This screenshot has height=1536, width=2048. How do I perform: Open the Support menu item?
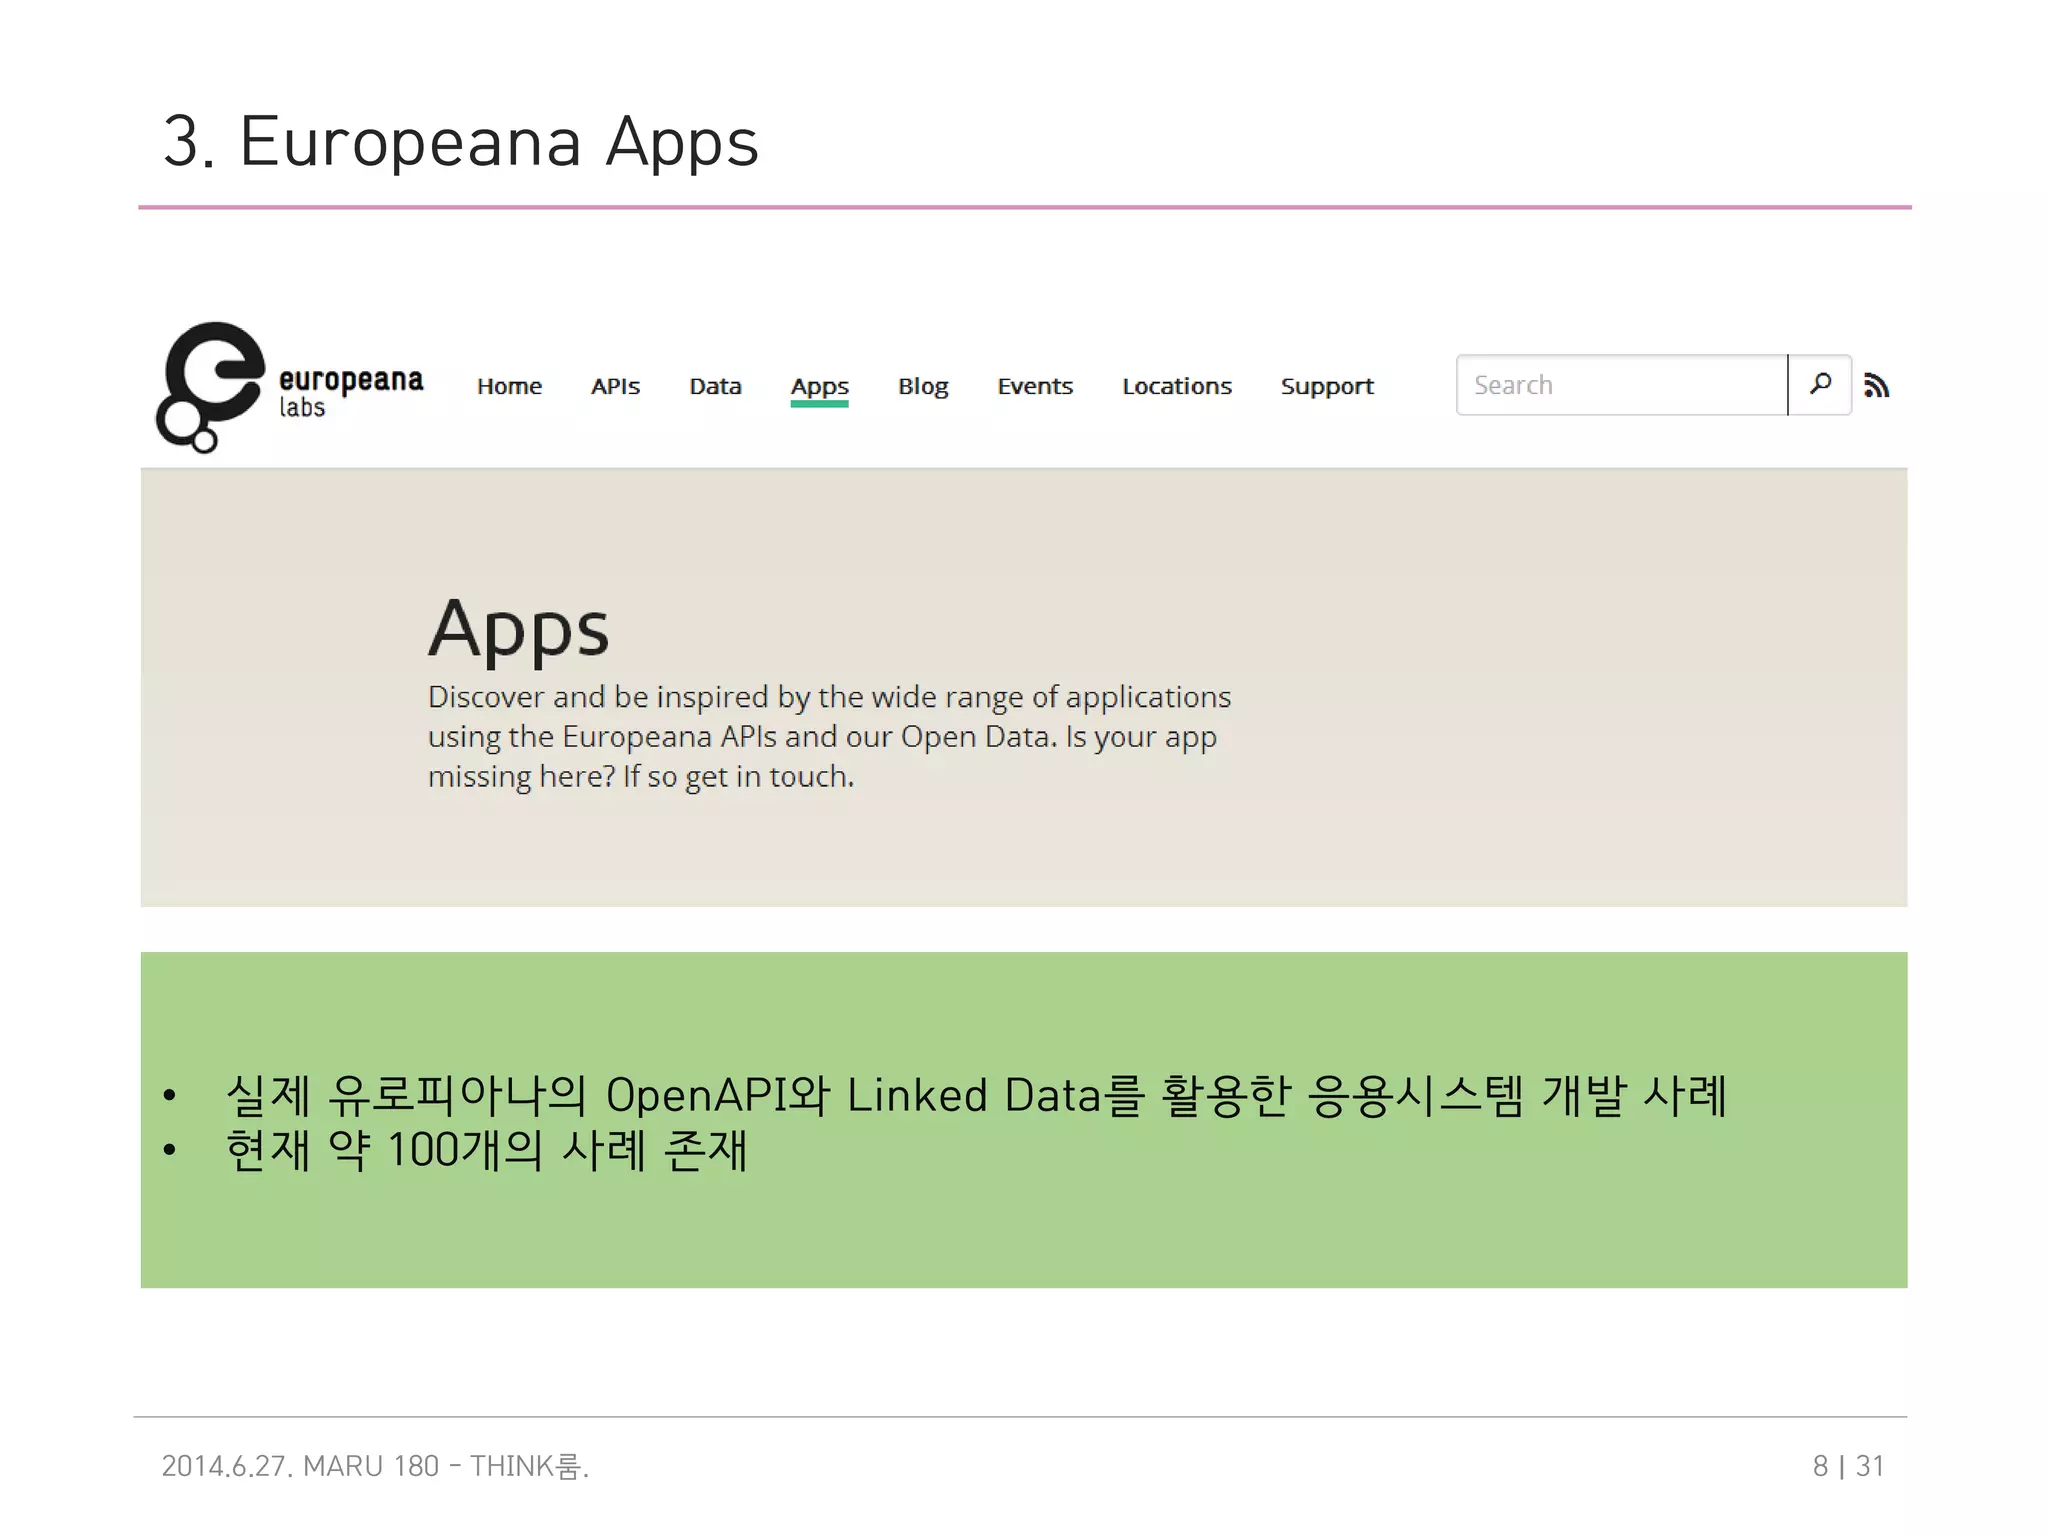(1327, 387)
